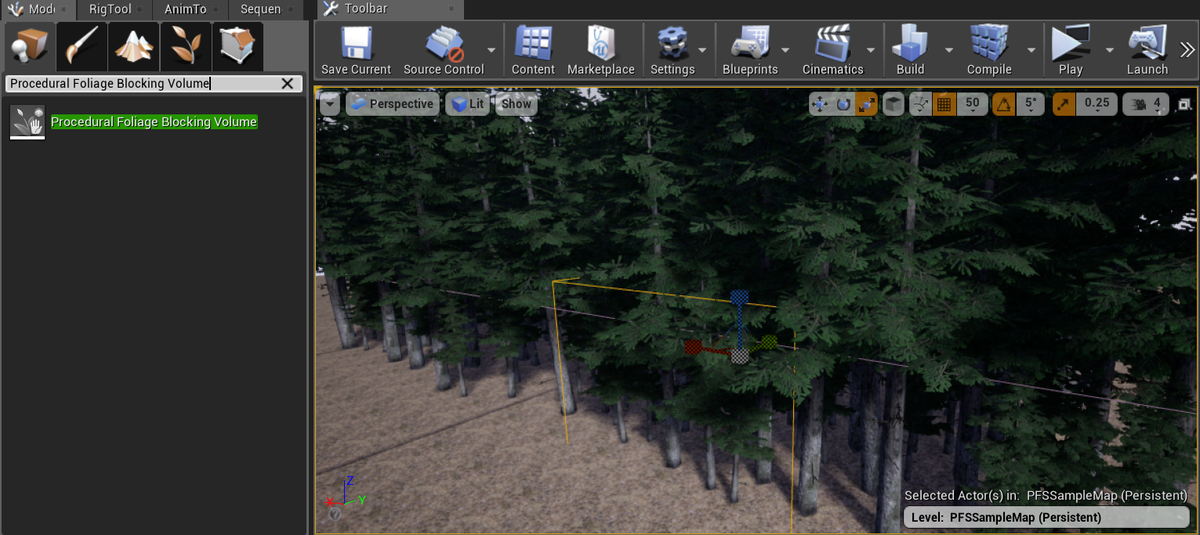Open rotation snap 5° dropdown
Screen dimensions: 1200x535
click(1030, 103)
